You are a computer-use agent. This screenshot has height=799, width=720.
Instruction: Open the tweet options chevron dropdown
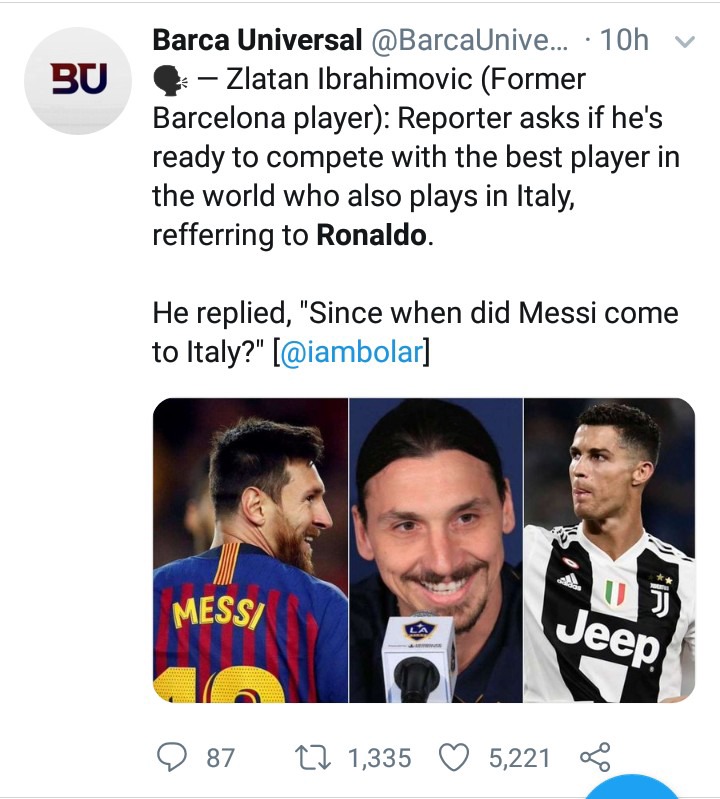[x=684, y=42]
